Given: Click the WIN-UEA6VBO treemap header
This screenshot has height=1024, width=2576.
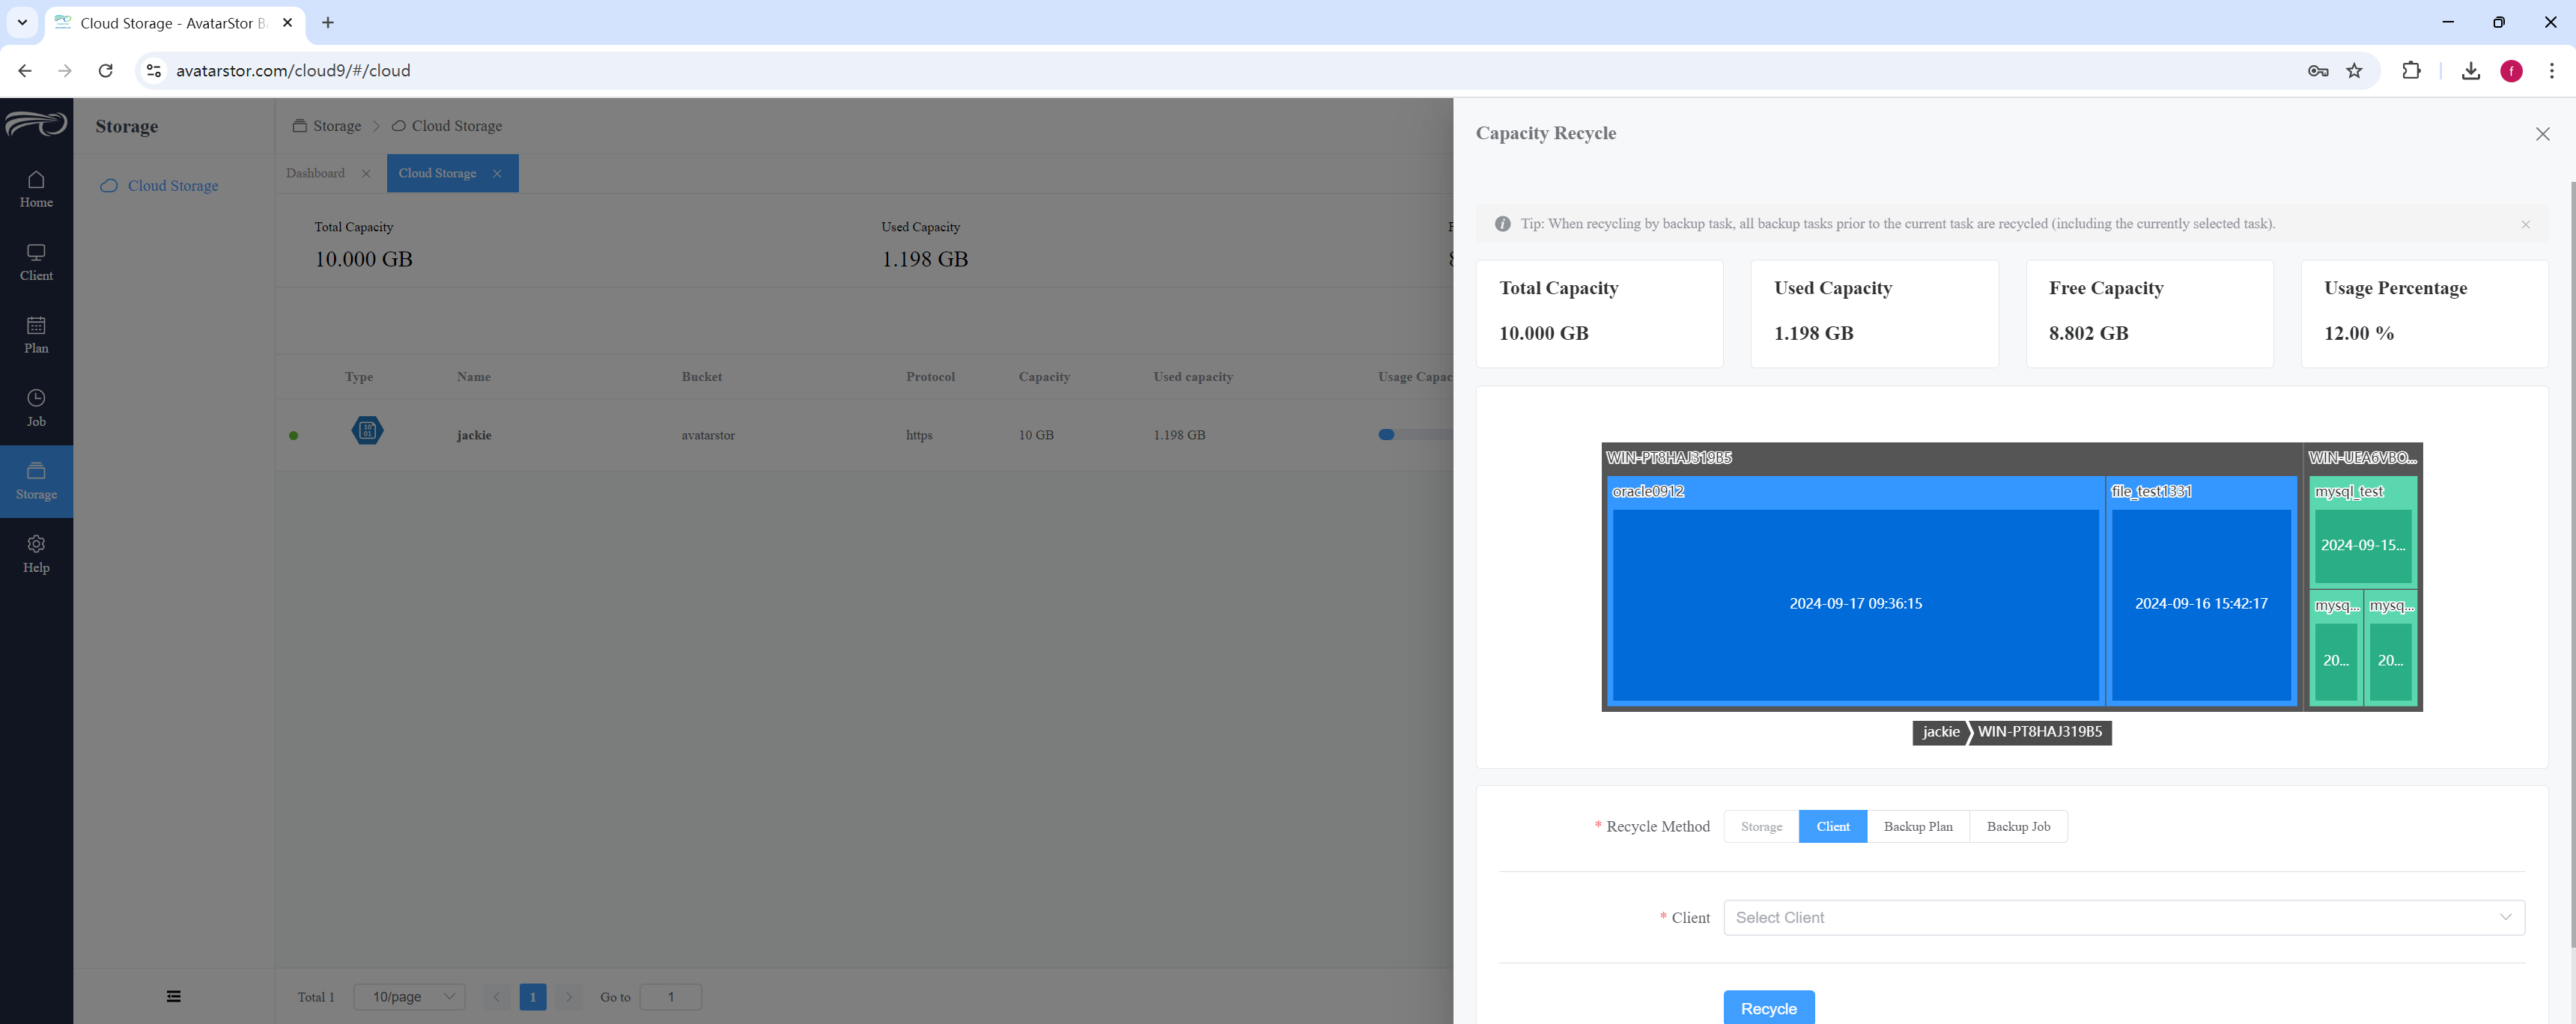Looking at the screenshot, I should tap(2363, 458).
